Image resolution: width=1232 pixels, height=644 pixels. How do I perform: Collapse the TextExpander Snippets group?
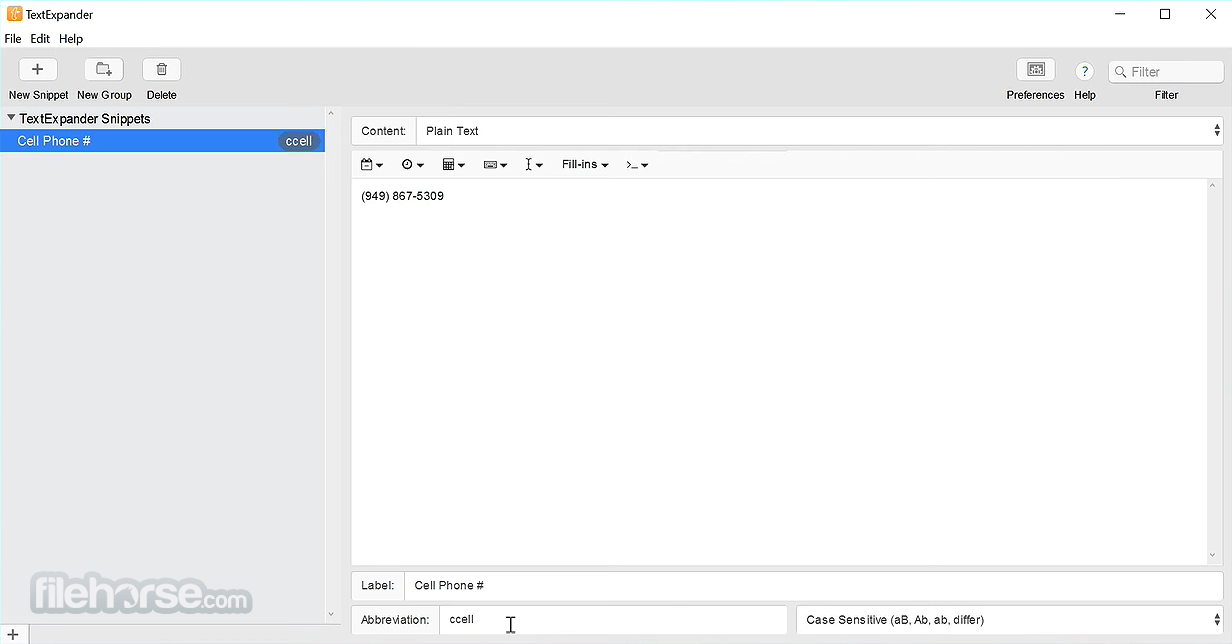click(11, 118)
